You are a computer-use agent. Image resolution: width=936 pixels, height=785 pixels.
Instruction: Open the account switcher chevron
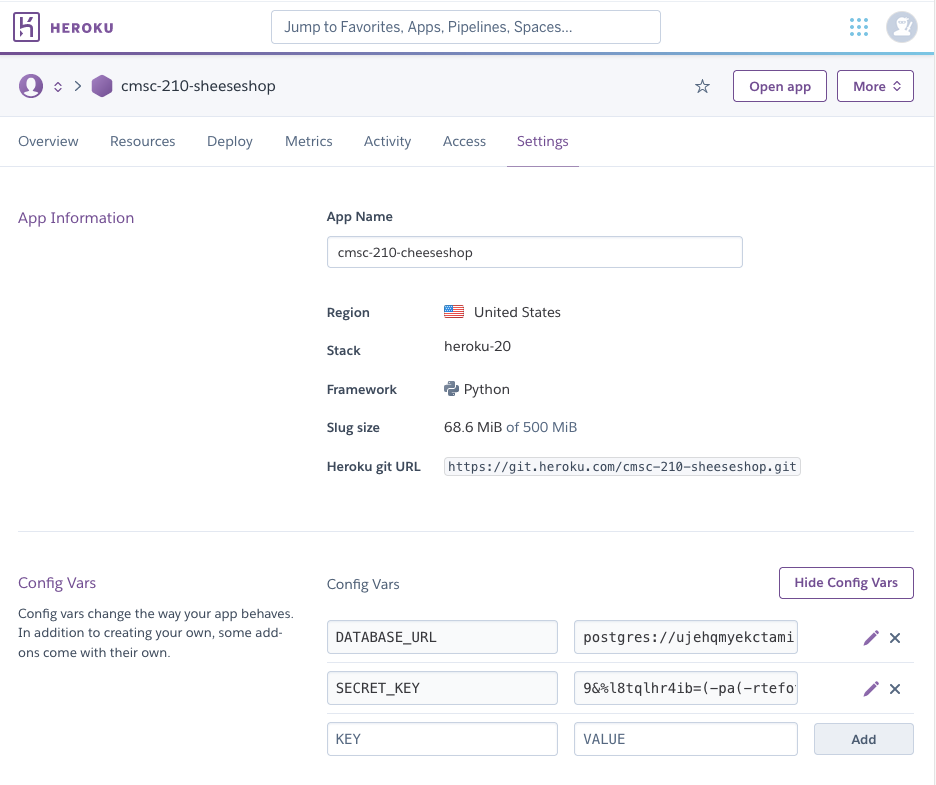pyautogui.click(x=58, y=86)
